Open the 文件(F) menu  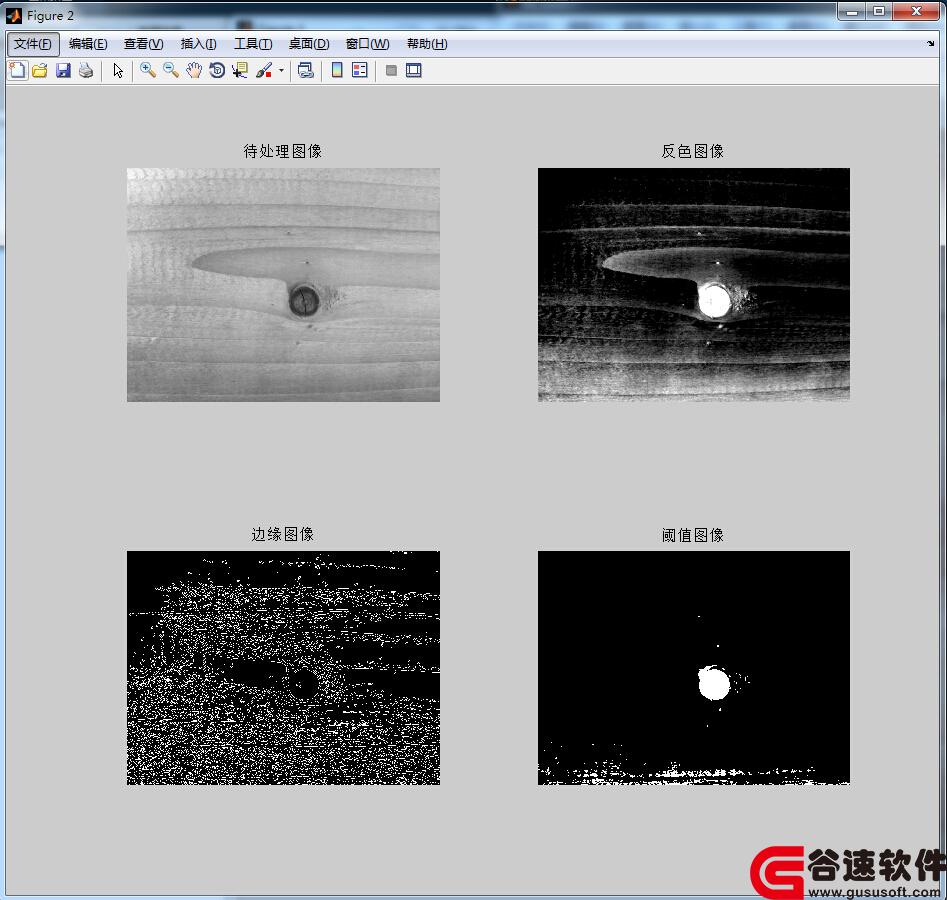coord(33,44)
